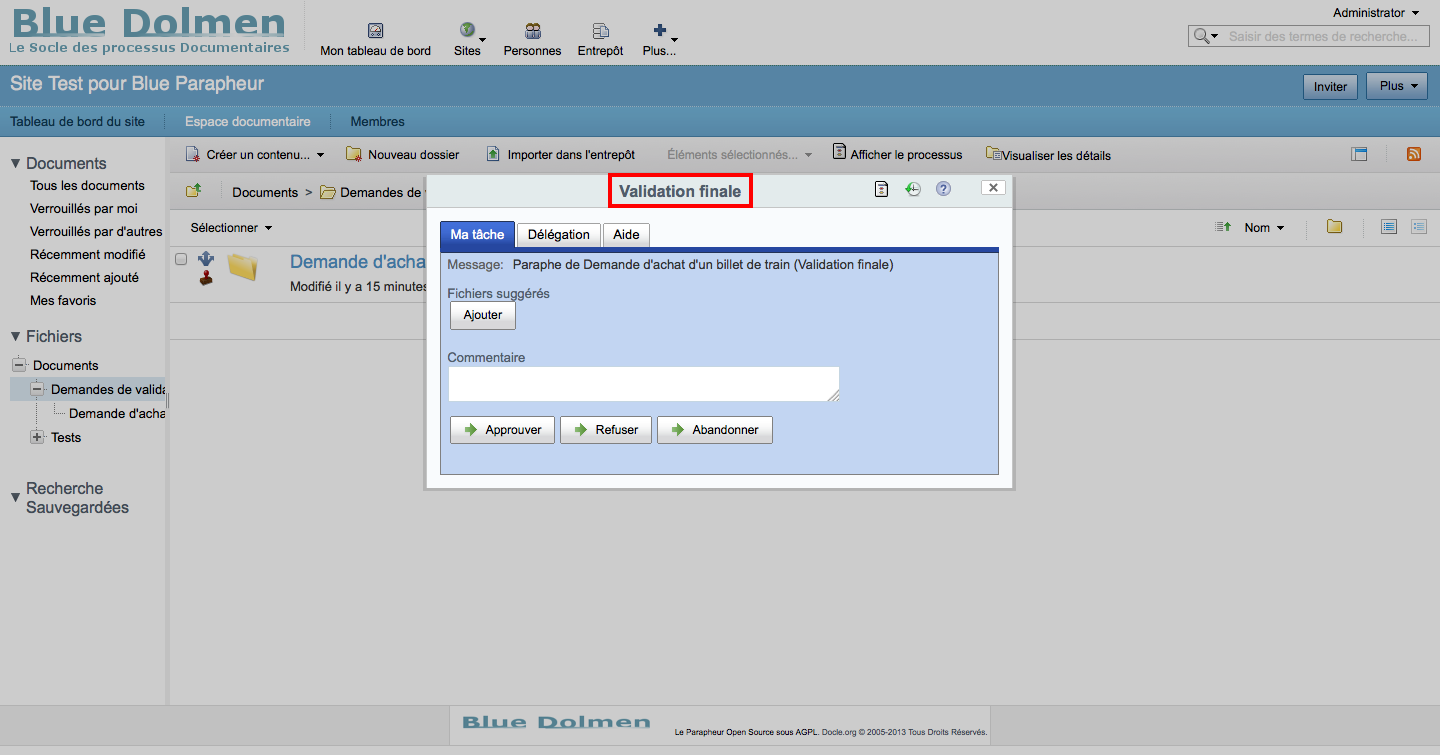Open the Plus... menu in the header
The image size is (1440, 755).
[x=659, y=39]
